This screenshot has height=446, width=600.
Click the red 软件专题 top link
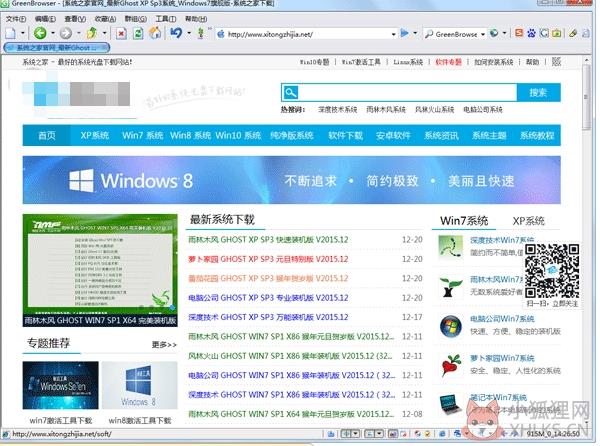pyautogui.click(x=448, y=62)
